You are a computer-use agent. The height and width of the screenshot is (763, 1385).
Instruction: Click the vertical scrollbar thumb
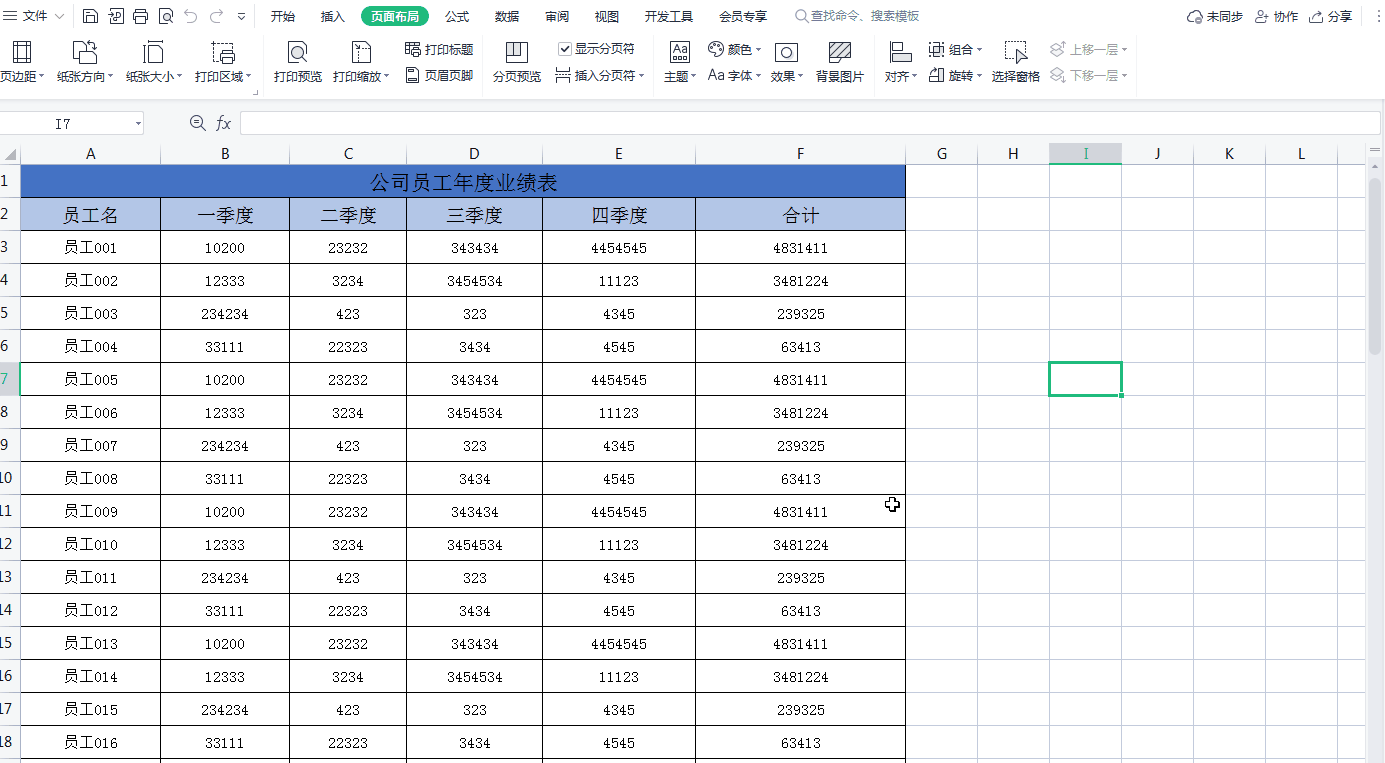click(x=1374, y=267)
